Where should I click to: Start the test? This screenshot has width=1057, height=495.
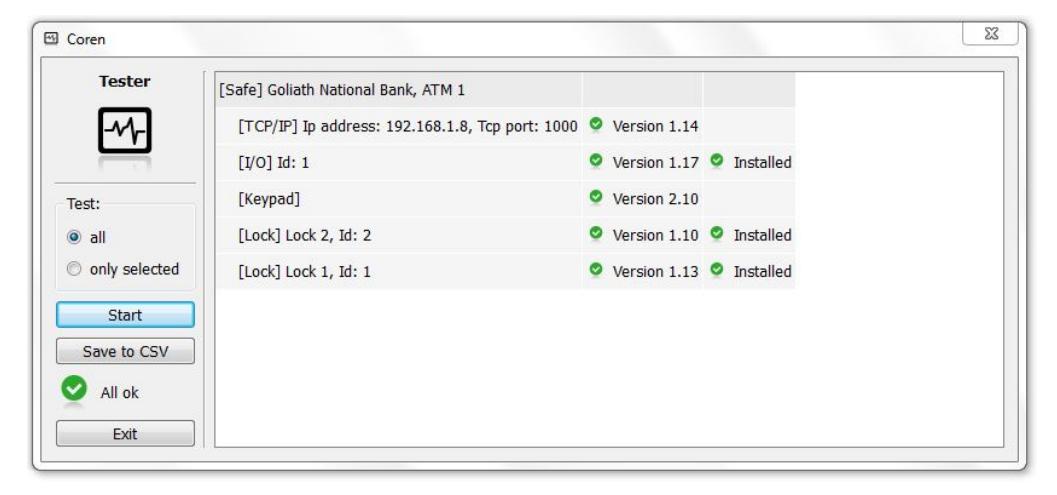[125, 315]
